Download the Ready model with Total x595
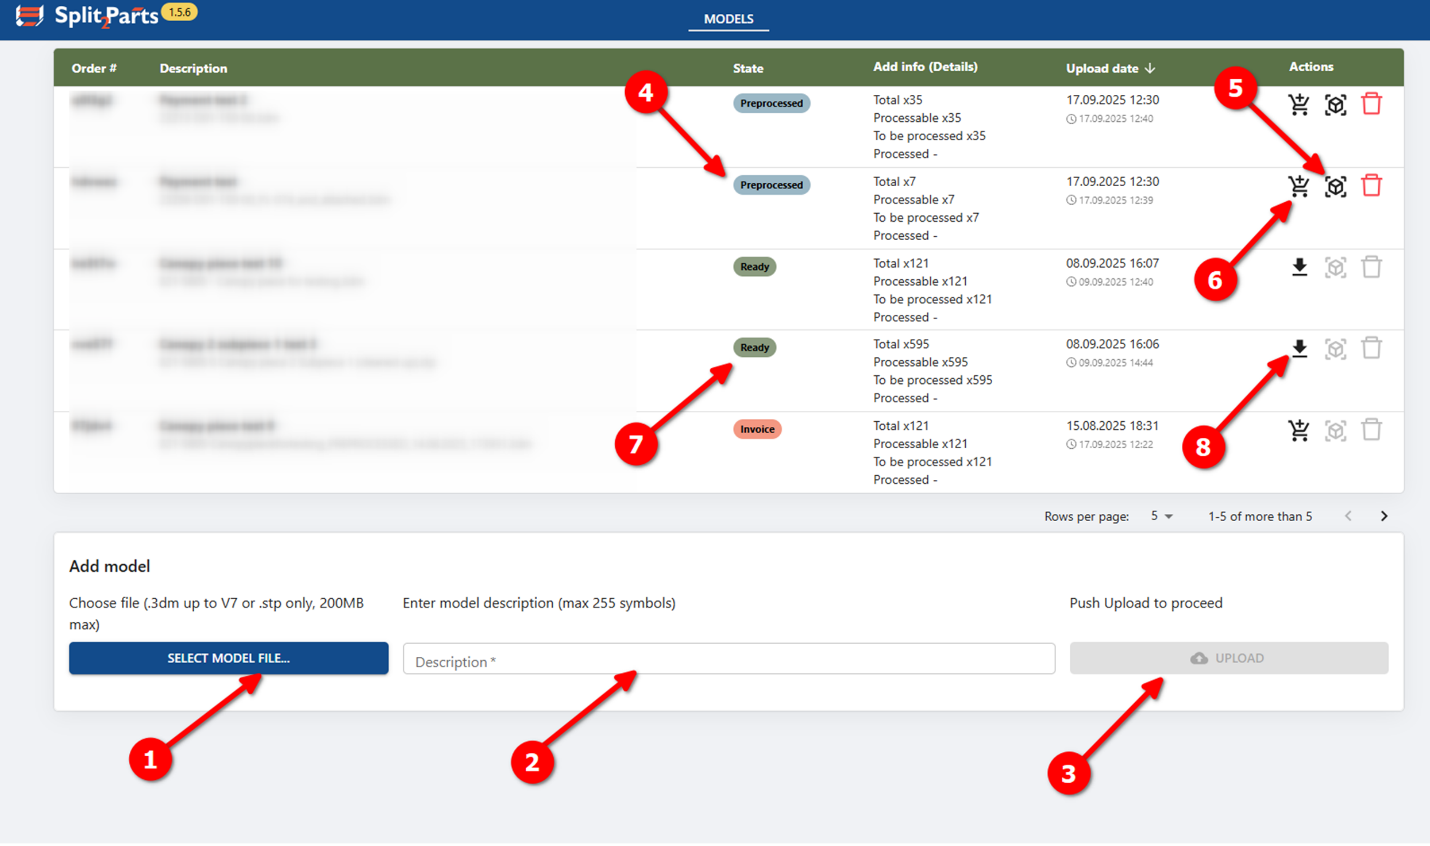The image size is (1430, 846). [1299, 348]
